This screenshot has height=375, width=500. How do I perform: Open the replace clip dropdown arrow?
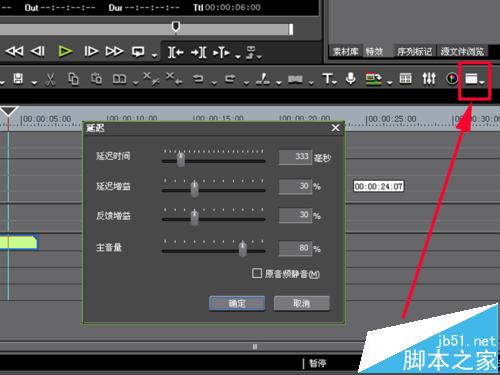[x=135, y=82]
